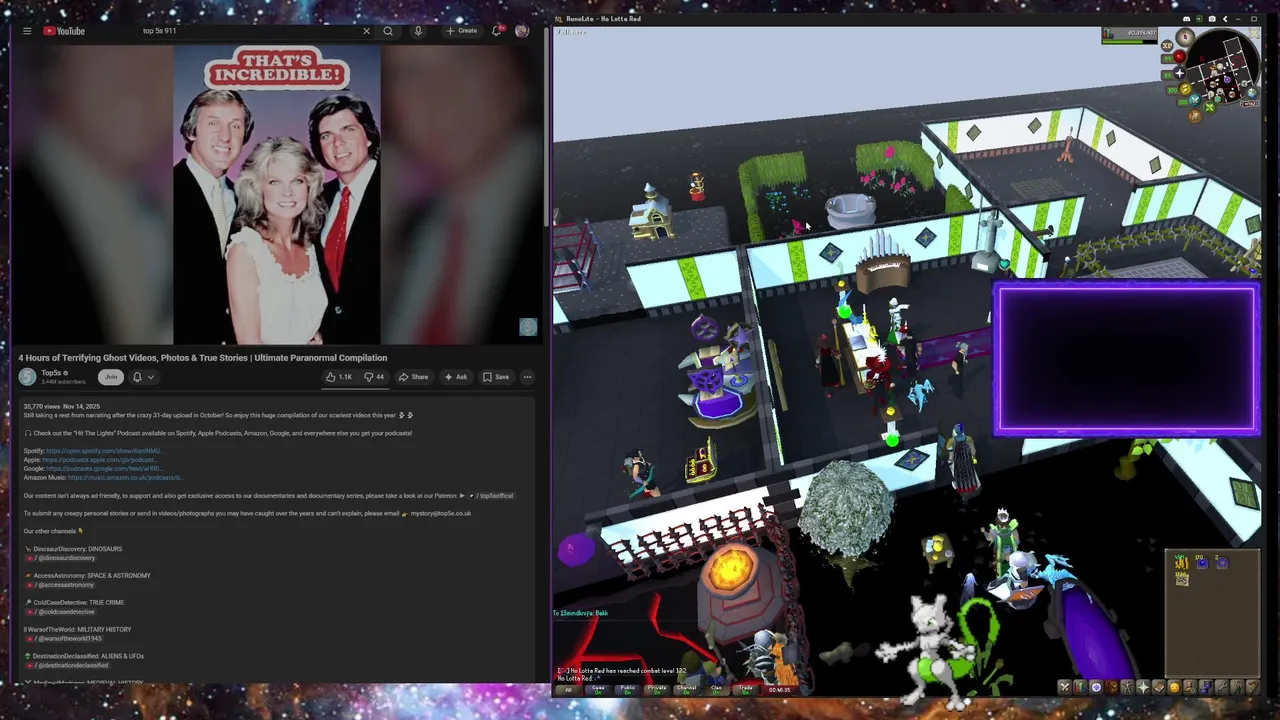Like the video with 1.1K likes
This screenshot has height=720, width=1280.
(x=339, y=377)
